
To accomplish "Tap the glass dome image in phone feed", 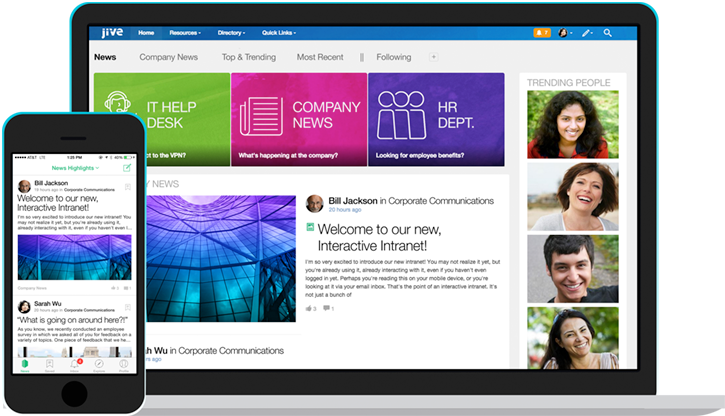I will coord(74,257).
